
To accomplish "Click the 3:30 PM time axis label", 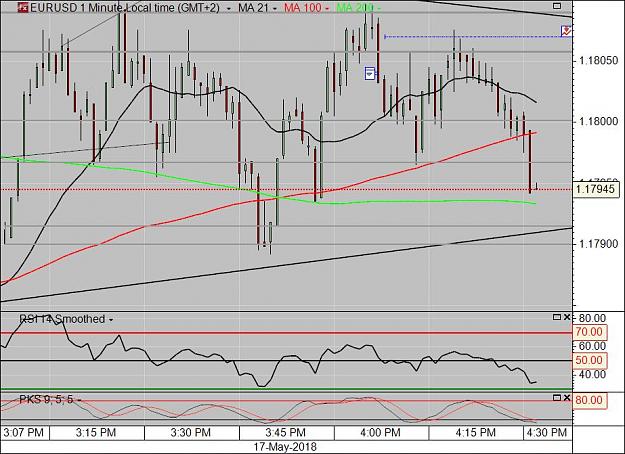I will click(x=191, y=432).
